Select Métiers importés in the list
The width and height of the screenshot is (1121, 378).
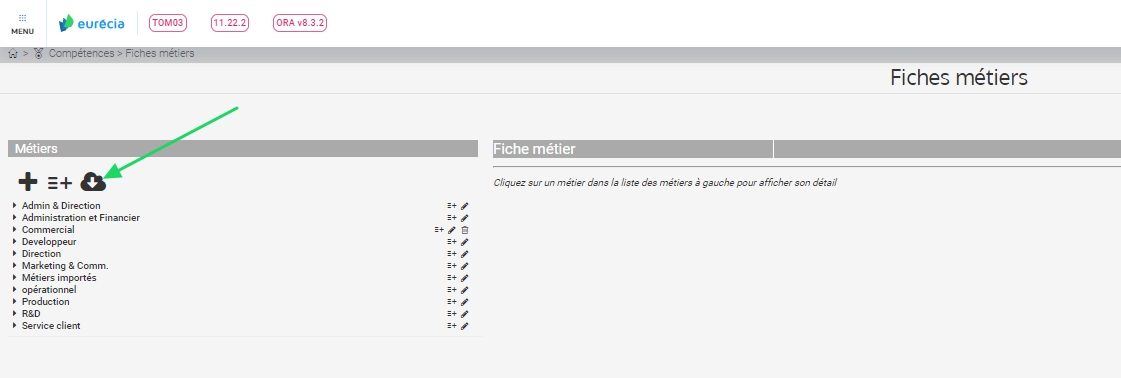coord(59,278)
